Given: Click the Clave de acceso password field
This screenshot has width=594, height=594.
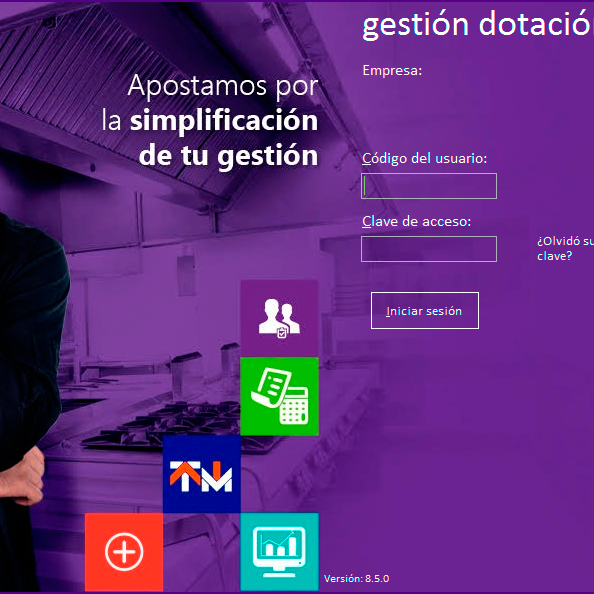Looking at the screenshot, I should click(x=429, y=249).
